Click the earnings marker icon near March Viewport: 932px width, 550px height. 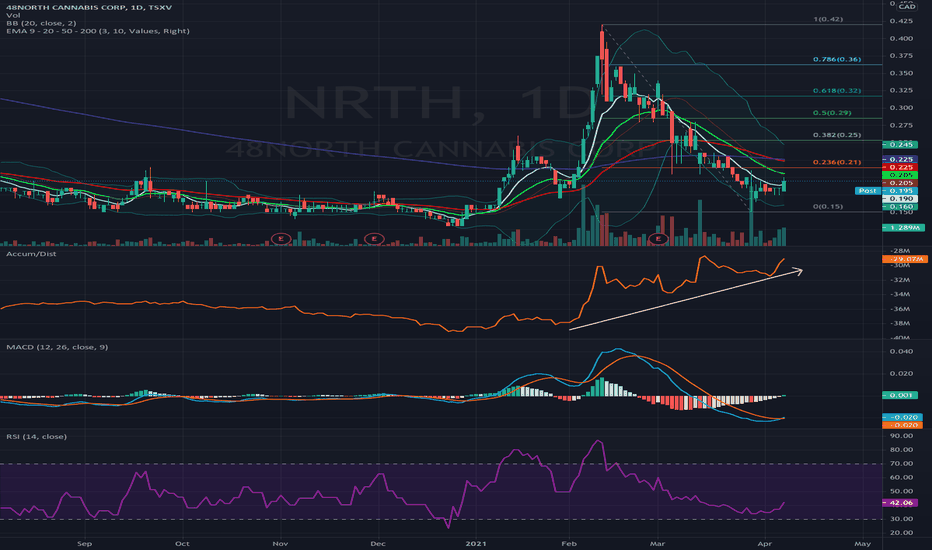(658, 238)
